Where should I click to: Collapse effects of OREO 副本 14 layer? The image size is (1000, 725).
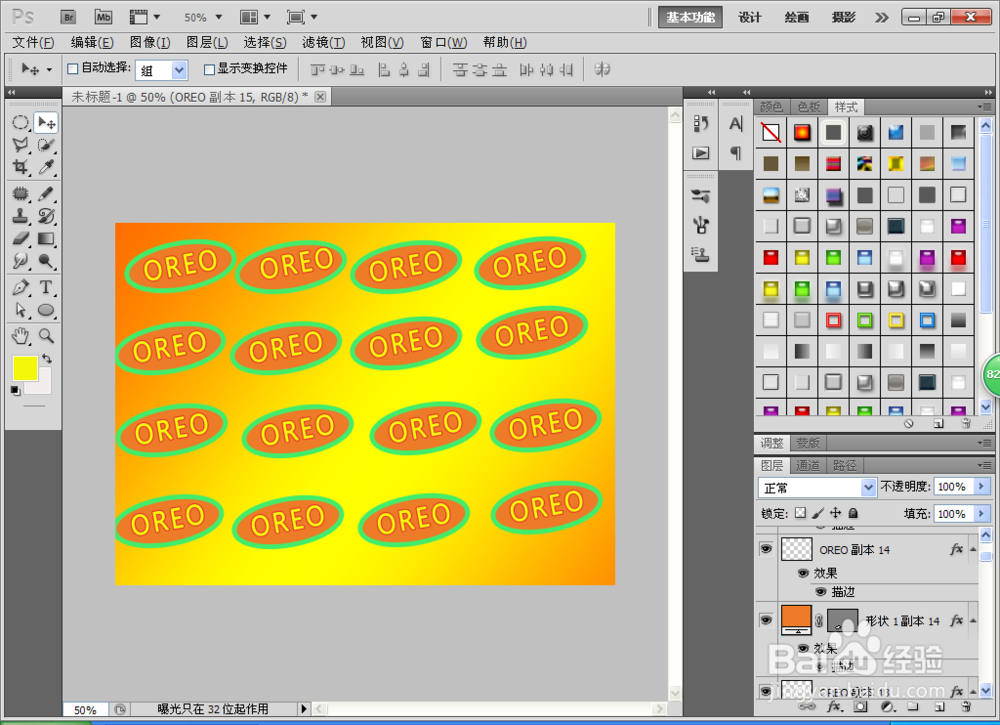click(973, 550)
